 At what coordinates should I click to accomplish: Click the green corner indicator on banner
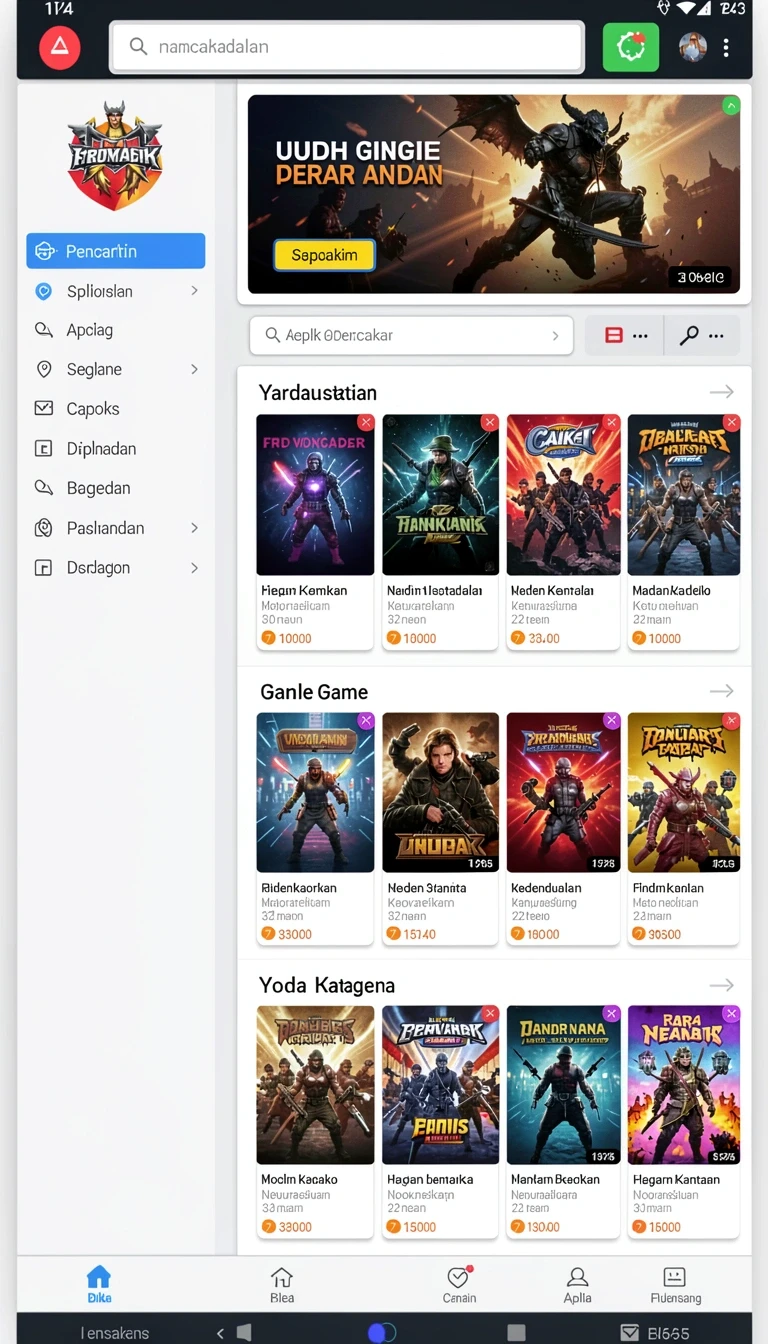click(x=731, y=105)
